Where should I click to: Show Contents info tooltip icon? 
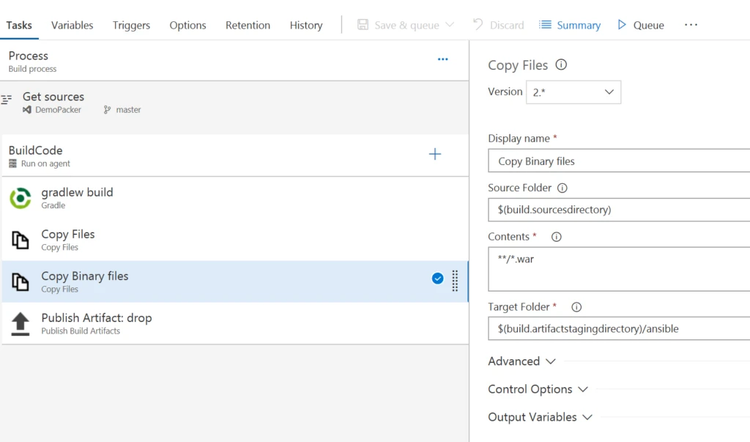[x=556, y=237]
